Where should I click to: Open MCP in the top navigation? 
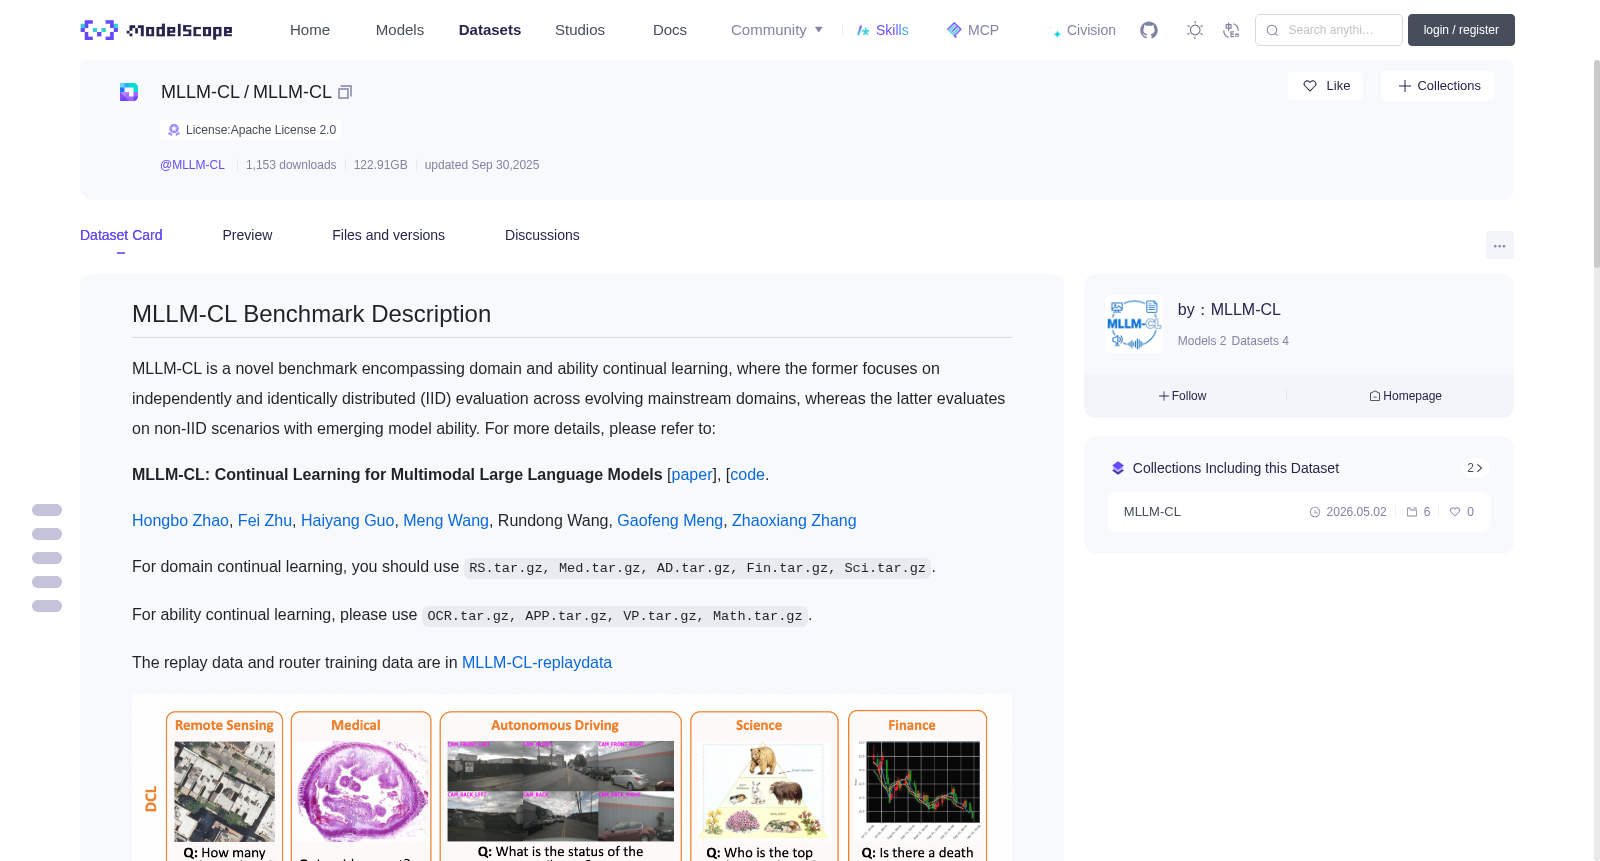(972, 30)
